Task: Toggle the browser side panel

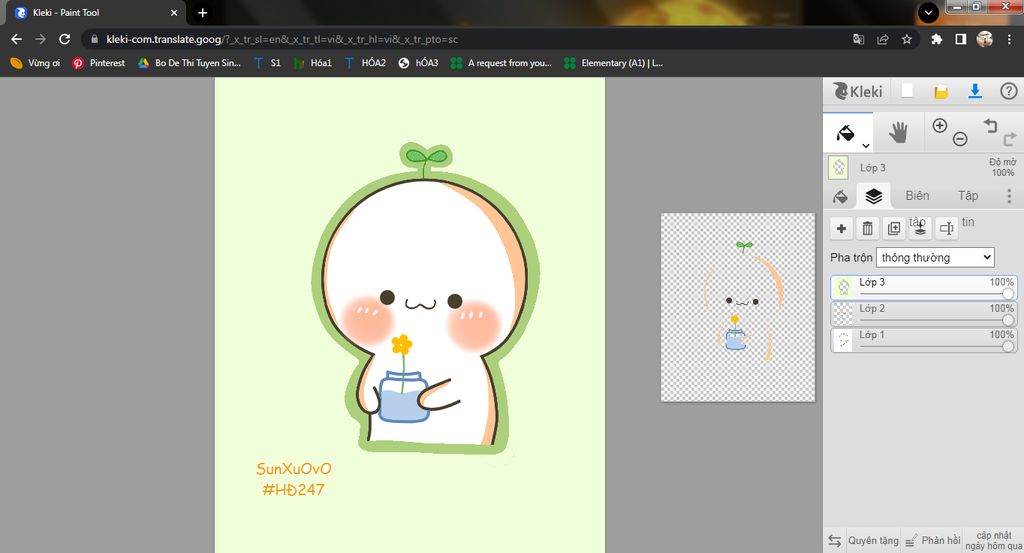Action: tap(961, 39)
